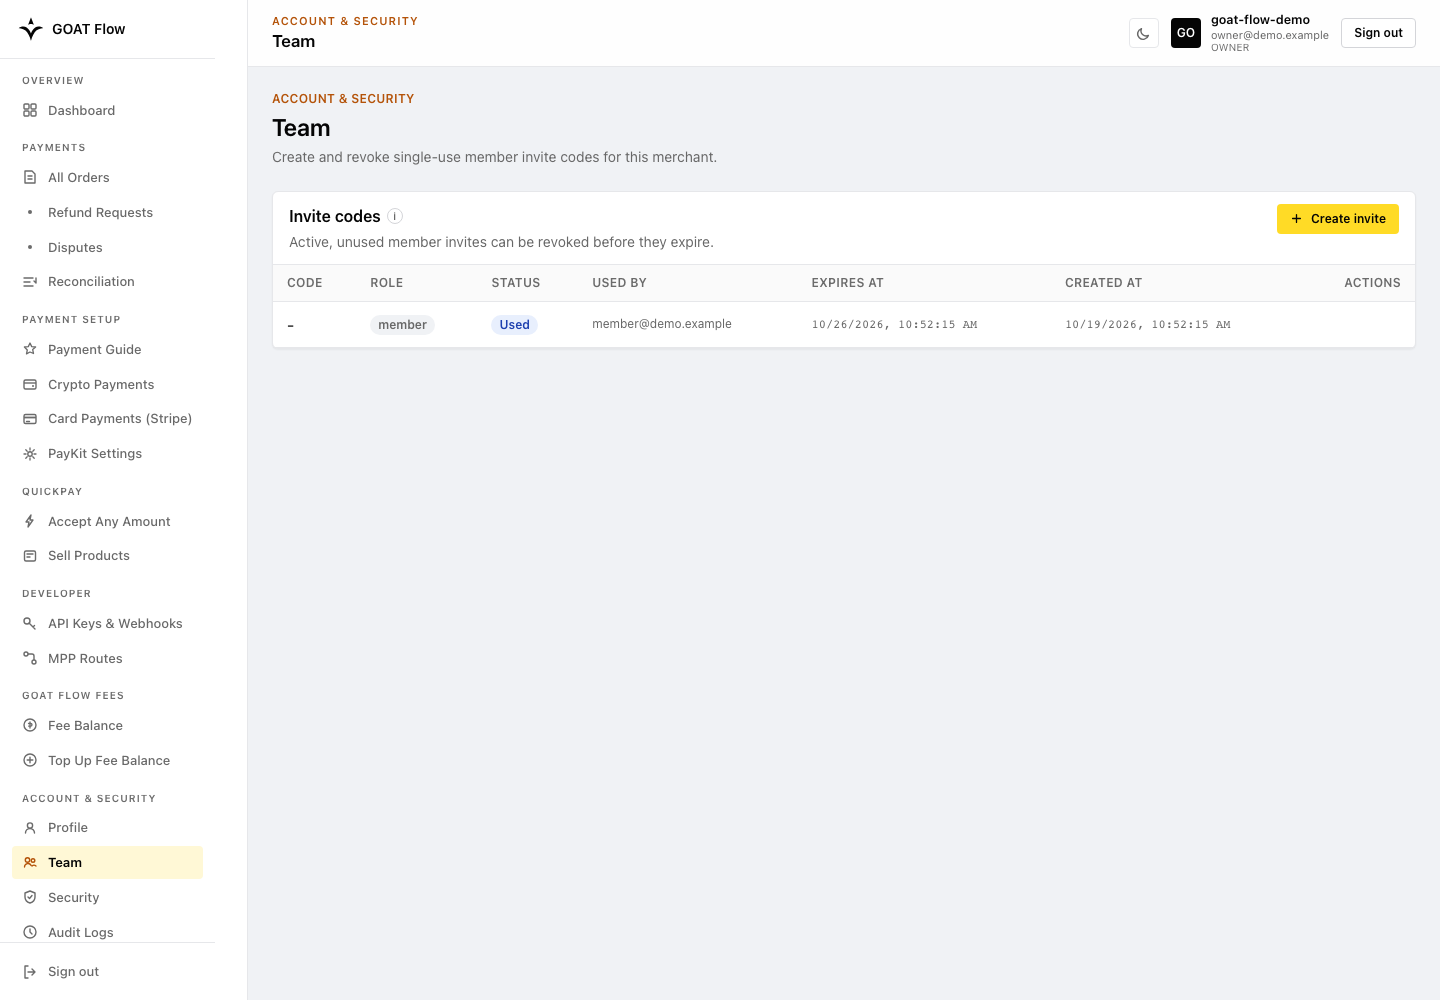Click the GO account avatar
The image size is (1440, 1000).
[1186, 33]
